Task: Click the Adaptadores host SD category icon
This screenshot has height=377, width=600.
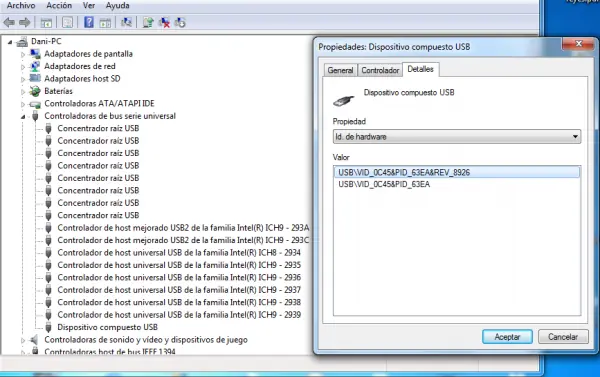Action: click(x=35, y=78)
